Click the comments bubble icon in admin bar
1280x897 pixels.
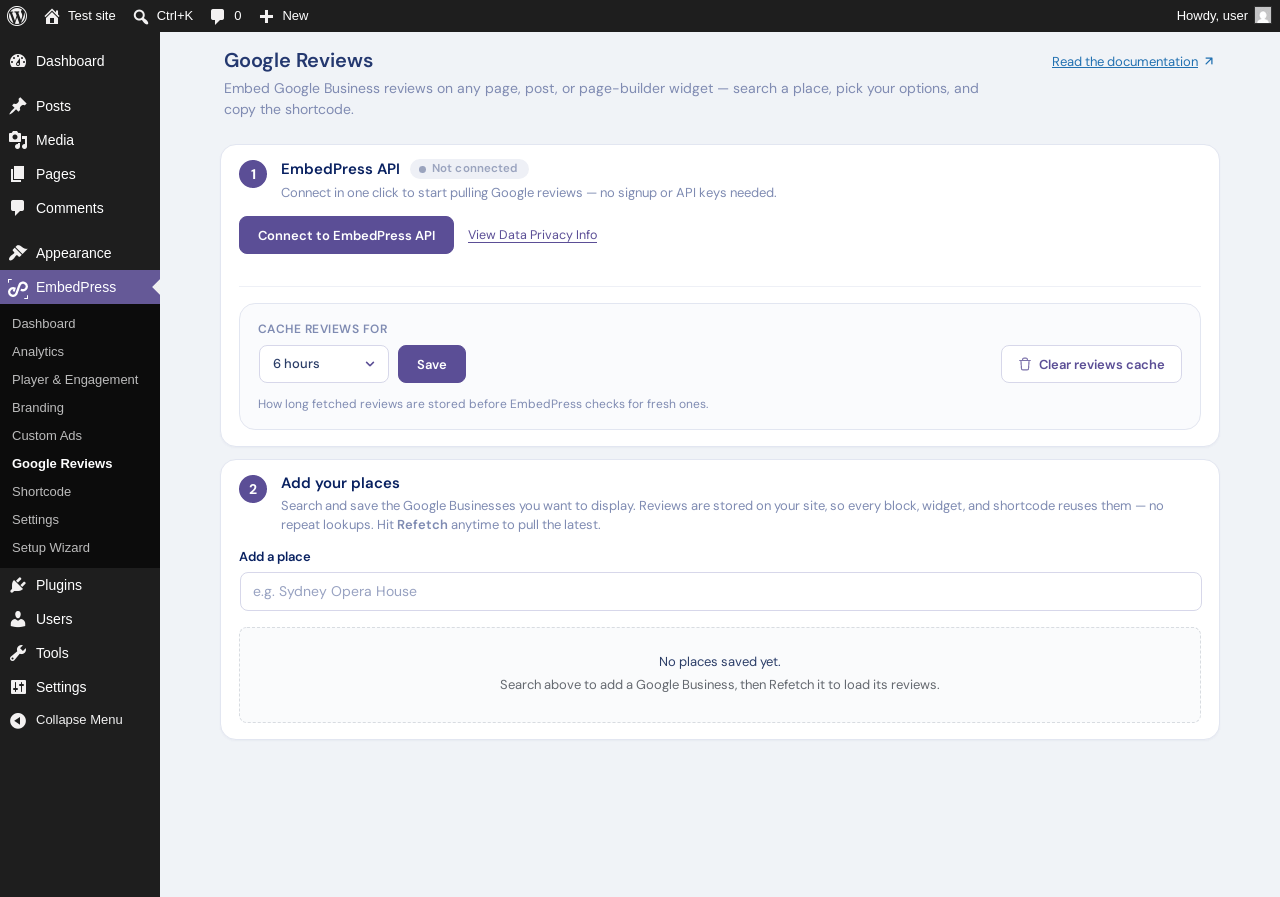218,16
